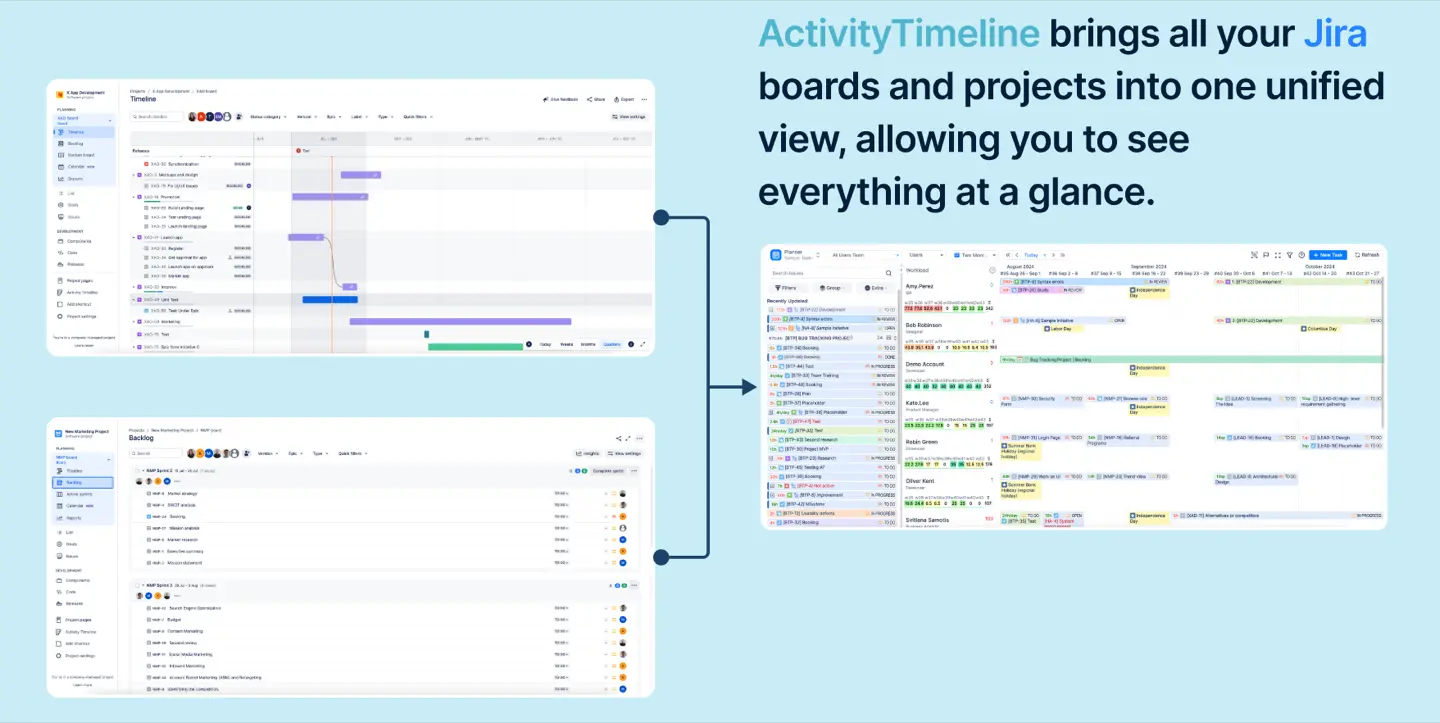Click Refresh in the Planner toolbar

[1367, 255]
